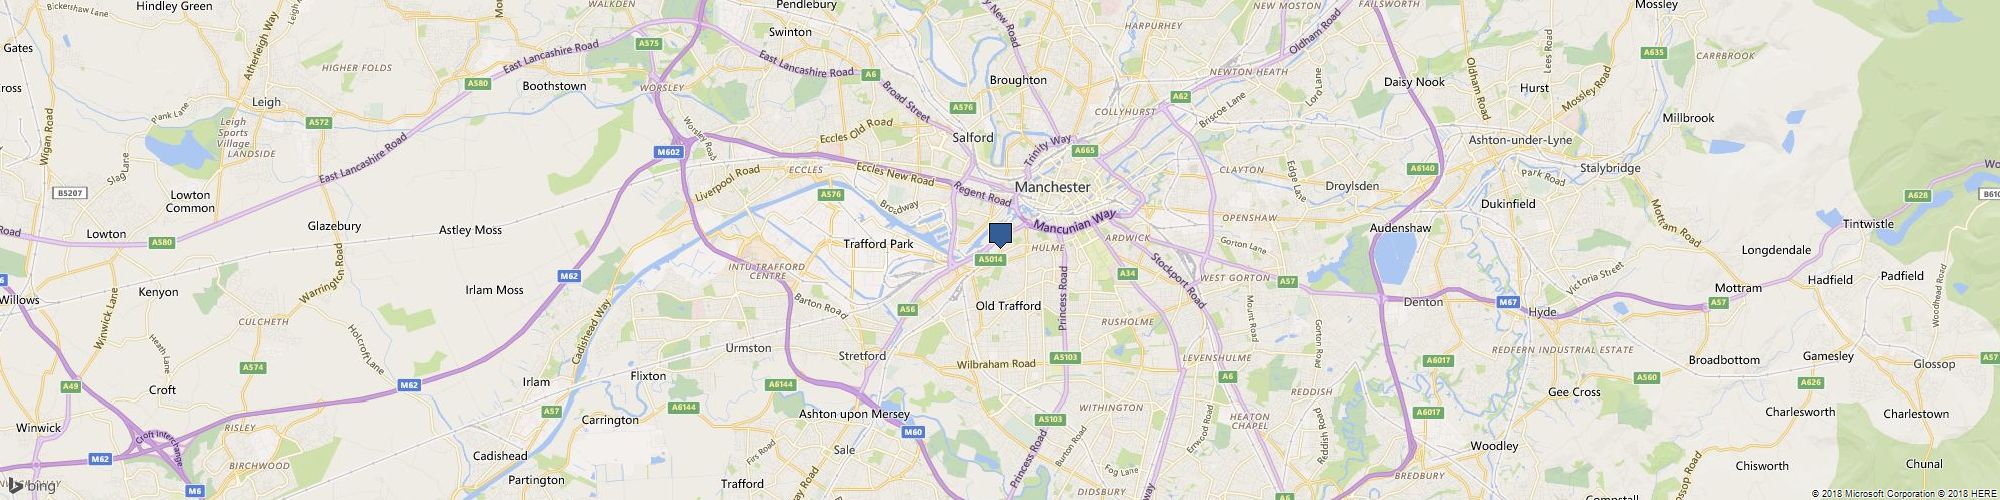Screen dimensions: 2000x500
Task: Click the Stretford town label
Action: click(x=862, y=356)
